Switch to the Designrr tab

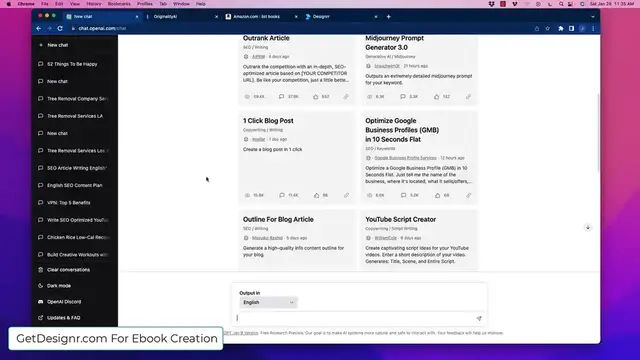[341, 17]
